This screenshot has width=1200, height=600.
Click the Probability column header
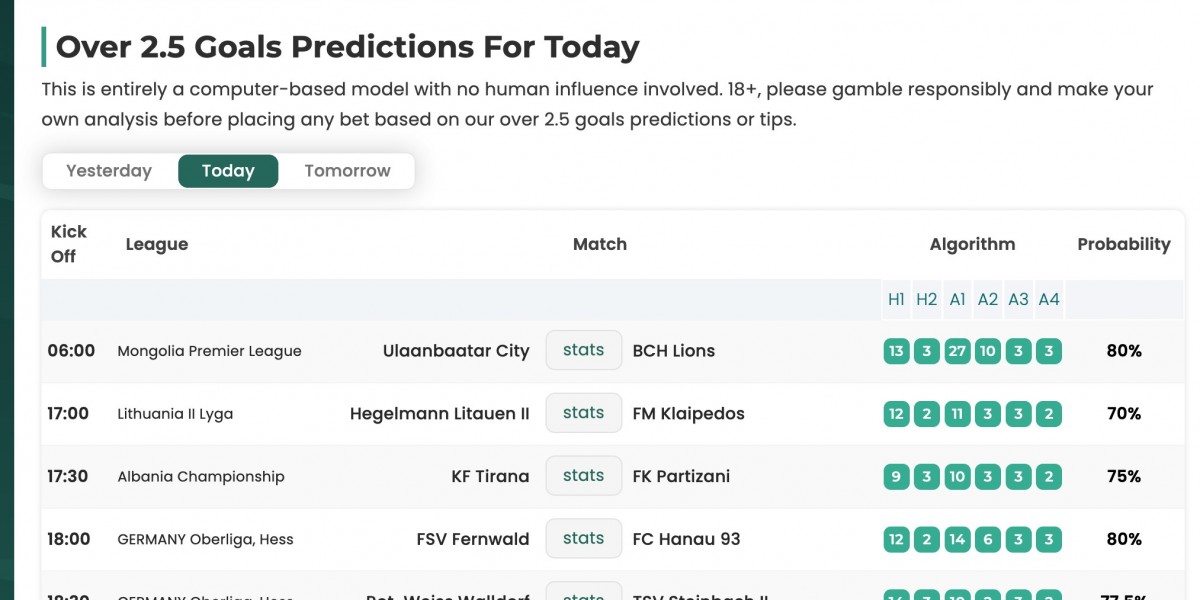click(1123, 244)
